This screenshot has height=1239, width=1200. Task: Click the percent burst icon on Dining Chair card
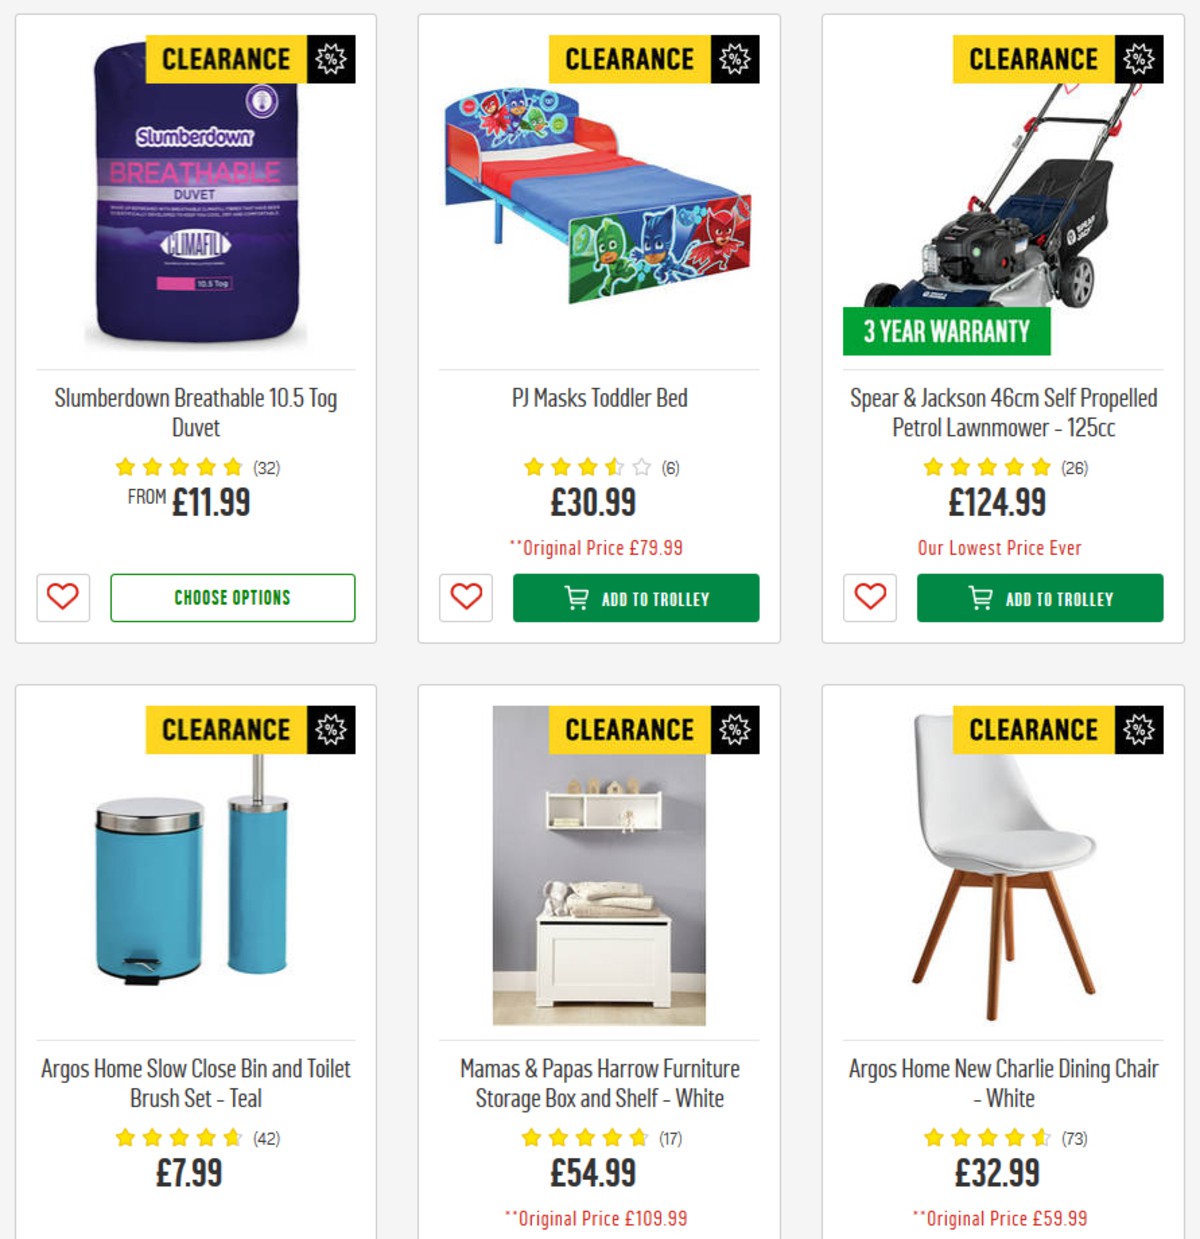click(1139, 730)
